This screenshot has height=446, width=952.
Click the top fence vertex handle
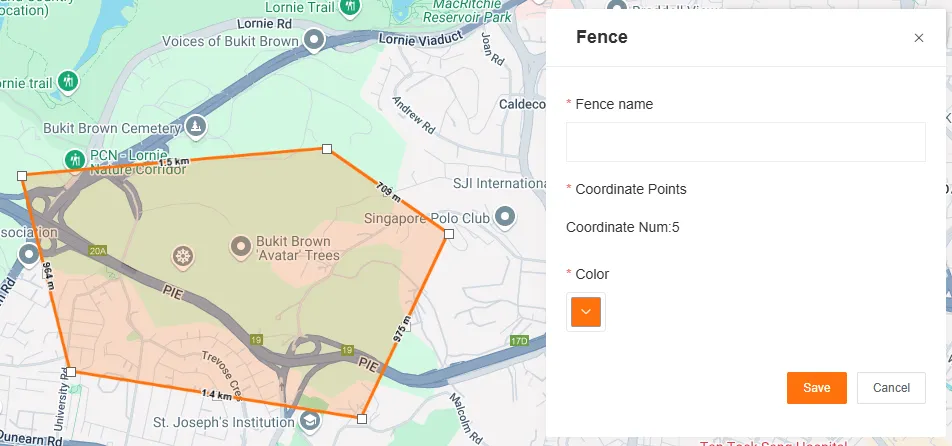[327, 149]
